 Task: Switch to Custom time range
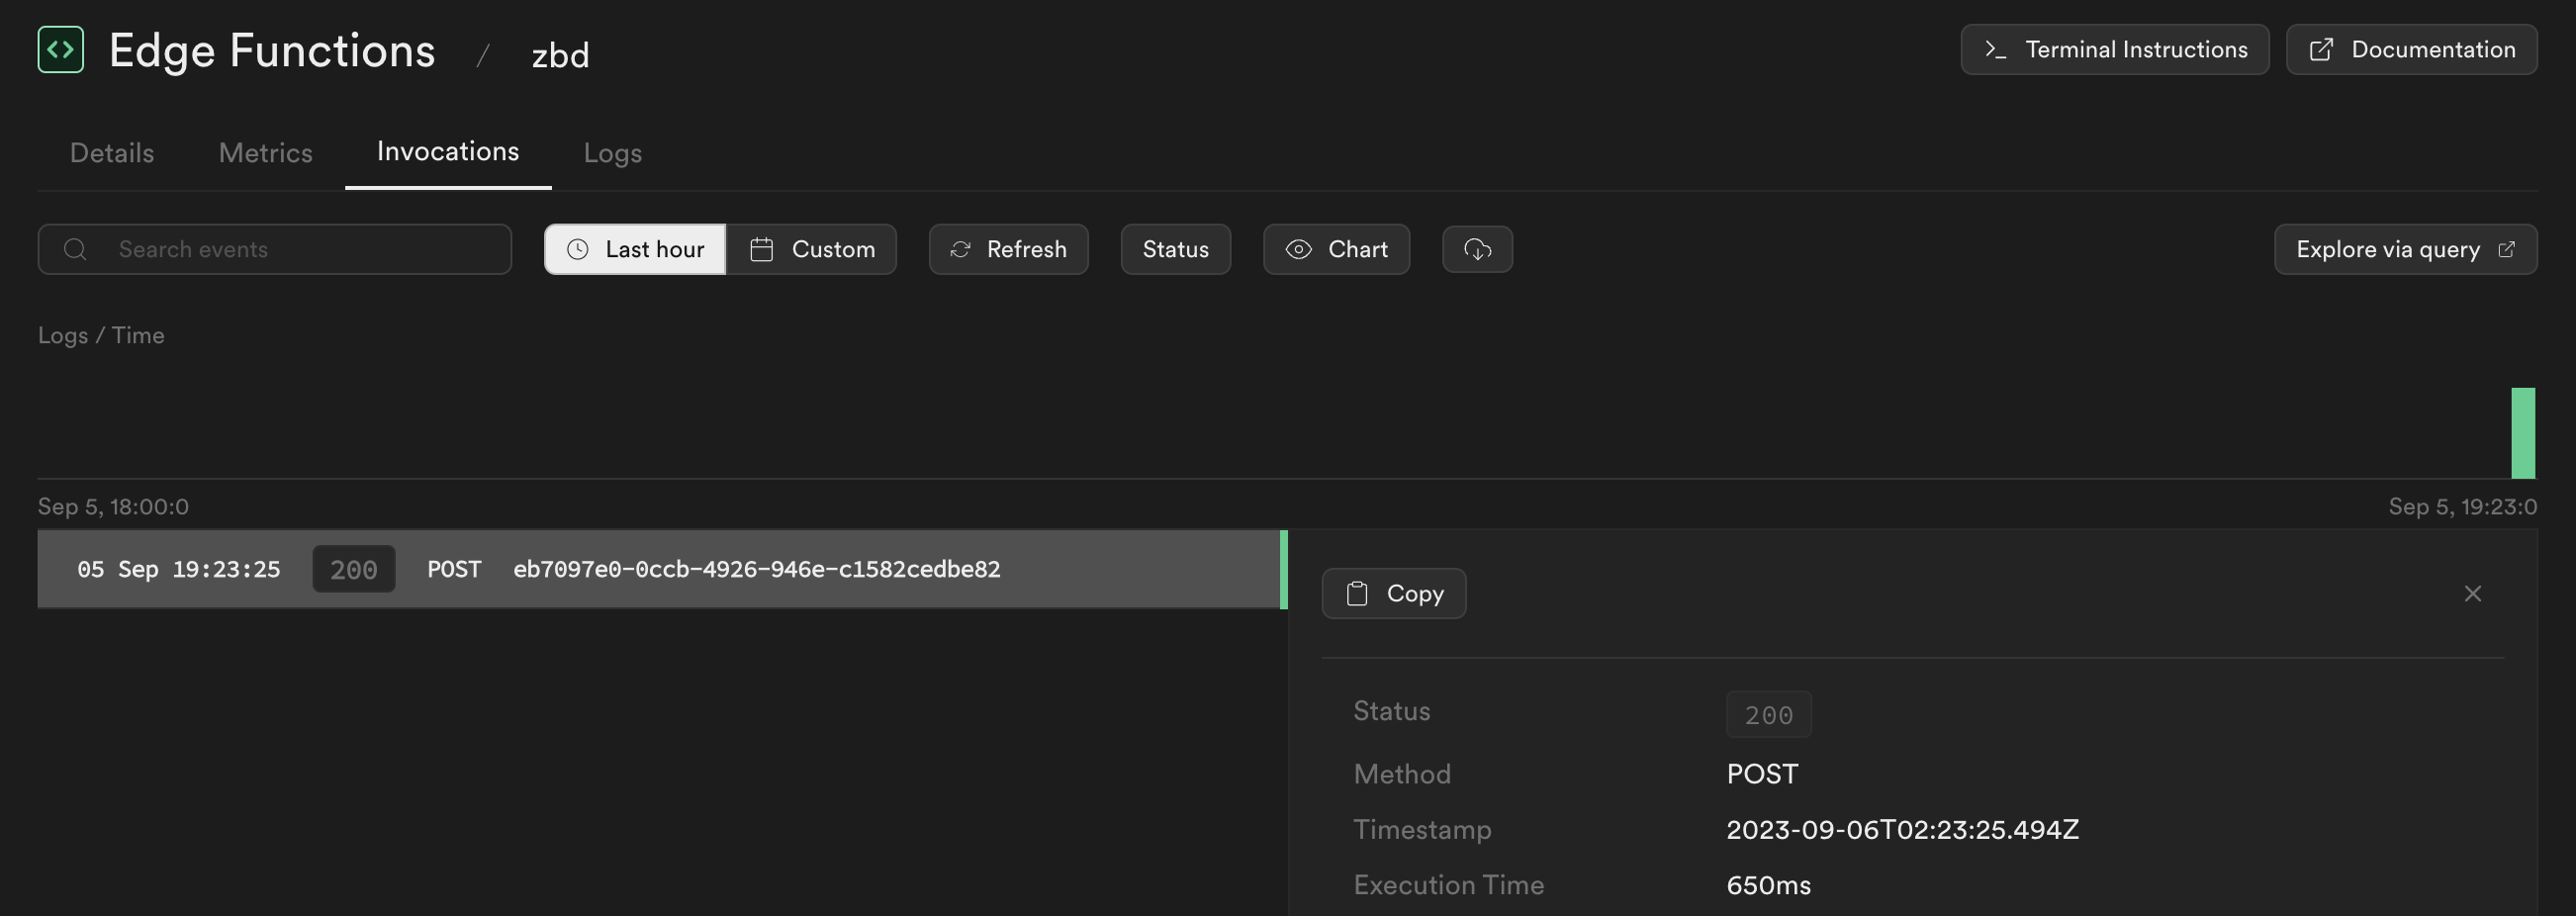[x=812, y=249]
